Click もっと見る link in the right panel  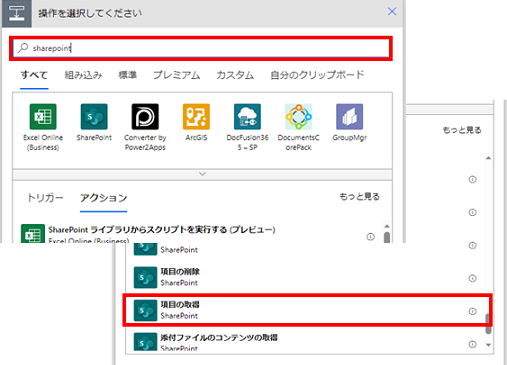coord(462,130)
